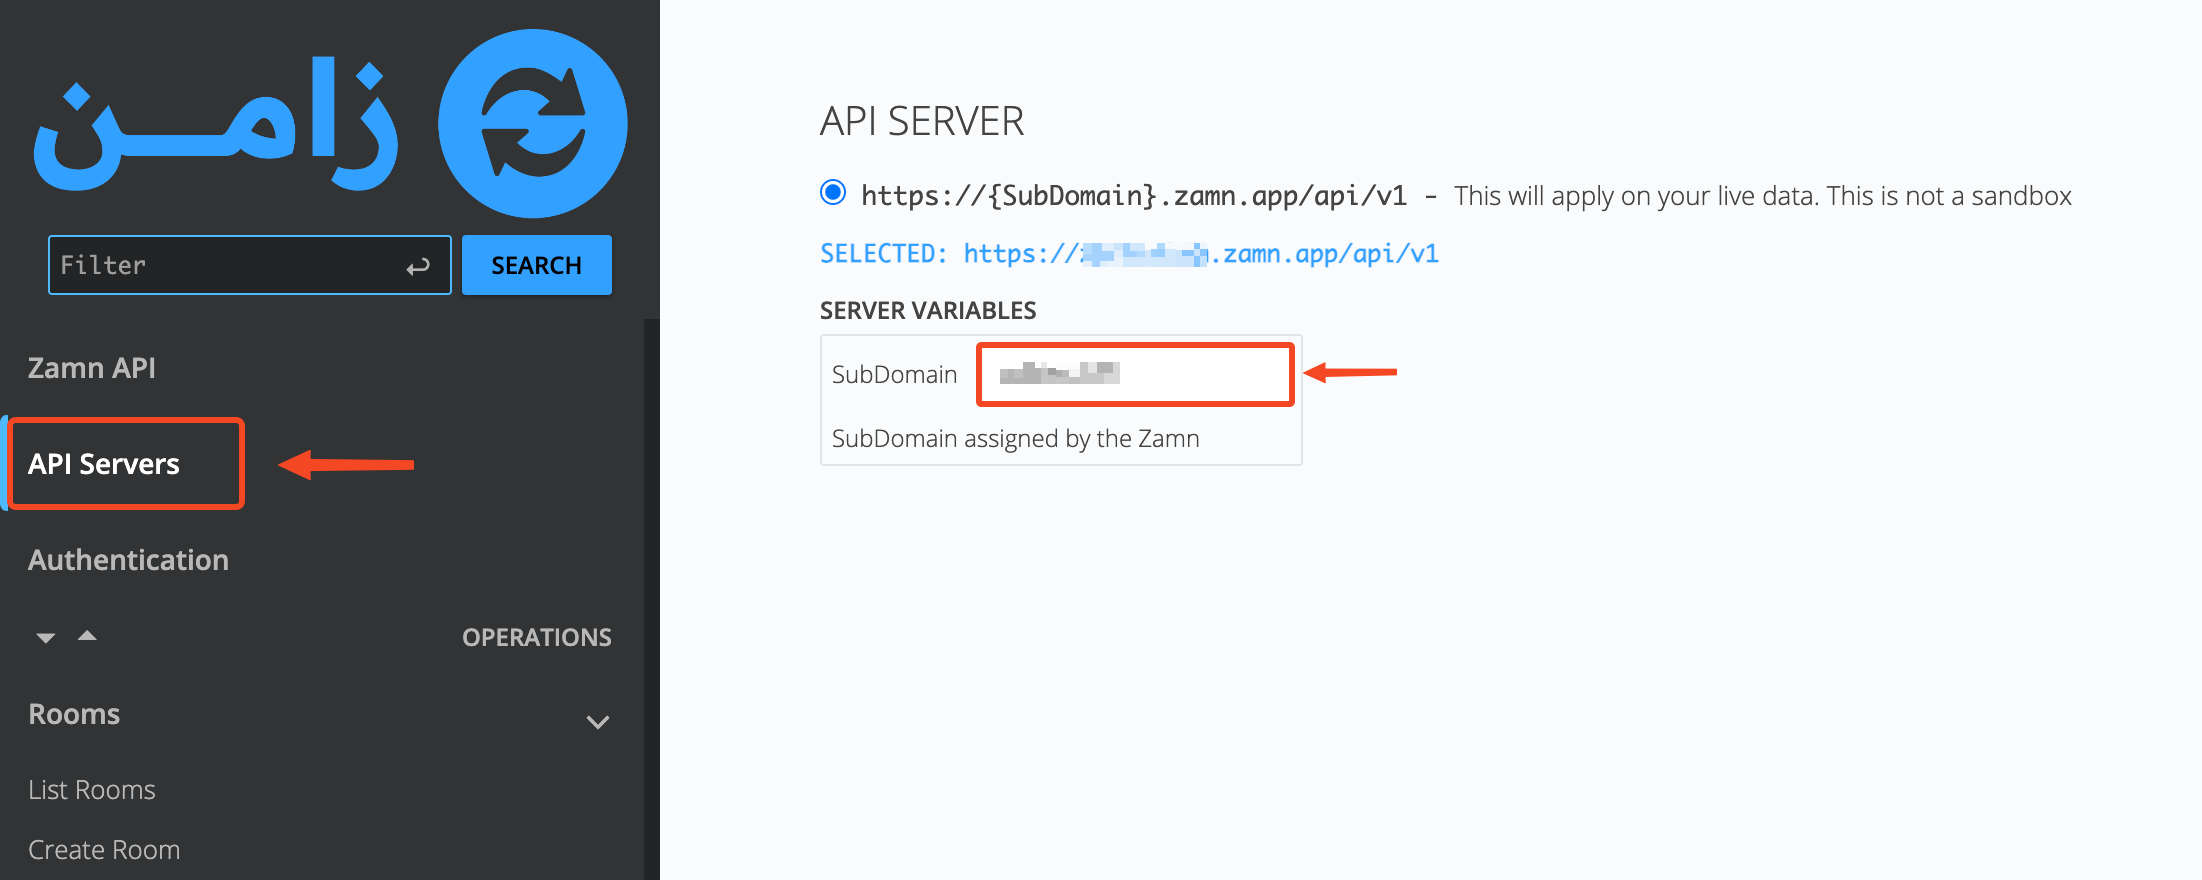This screenshot has width=2202, height=880.
Task: Click the Zamn sync logo icon
Action: 533,123
